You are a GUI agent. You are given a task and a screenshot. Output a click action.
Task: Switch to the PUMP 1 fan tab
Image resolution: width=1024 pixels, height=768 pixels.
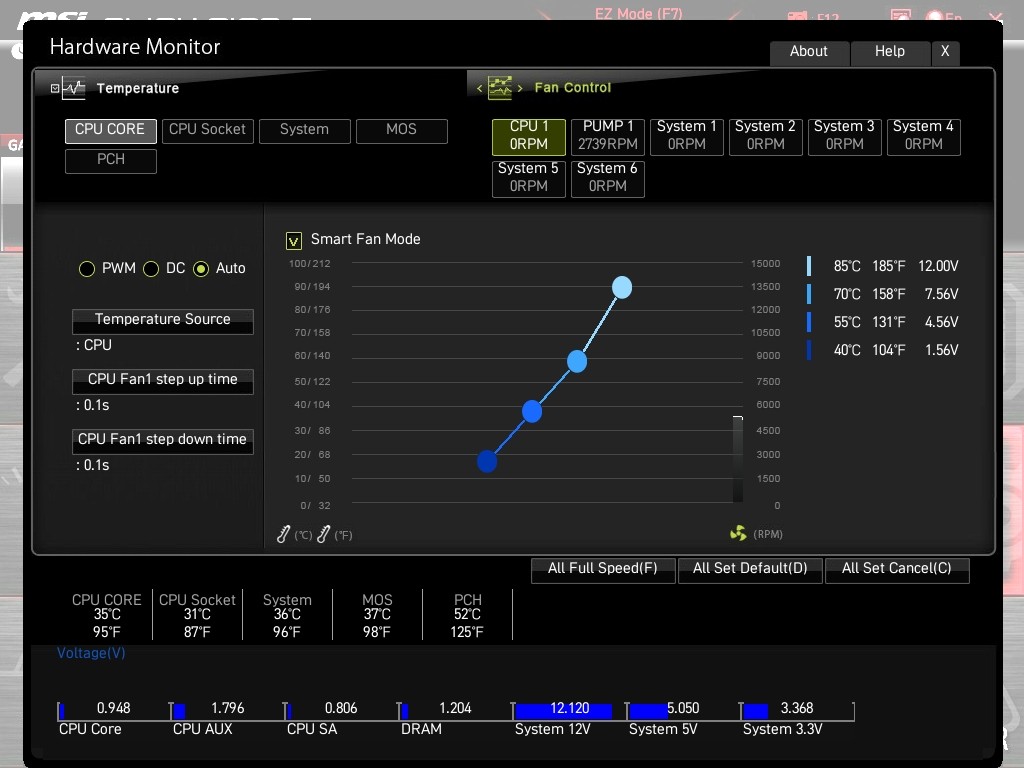608,136
